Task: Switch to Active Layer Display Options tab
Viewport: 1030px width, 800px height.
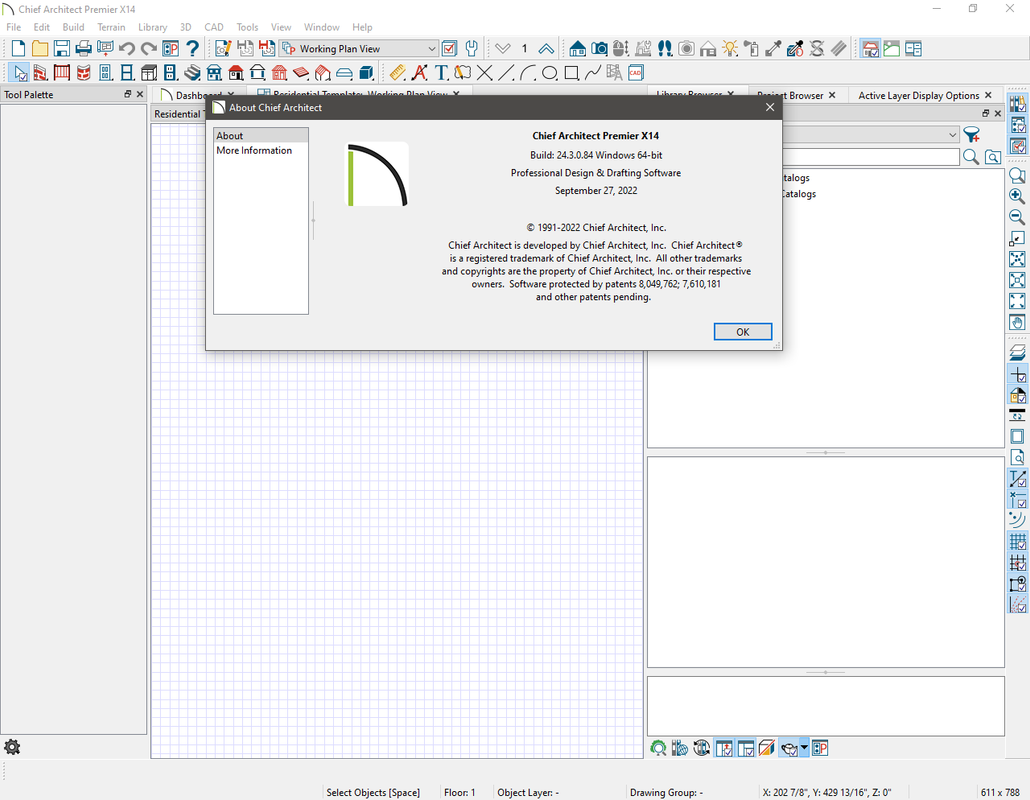Action: pyautogui.click(x=918, y=95)
